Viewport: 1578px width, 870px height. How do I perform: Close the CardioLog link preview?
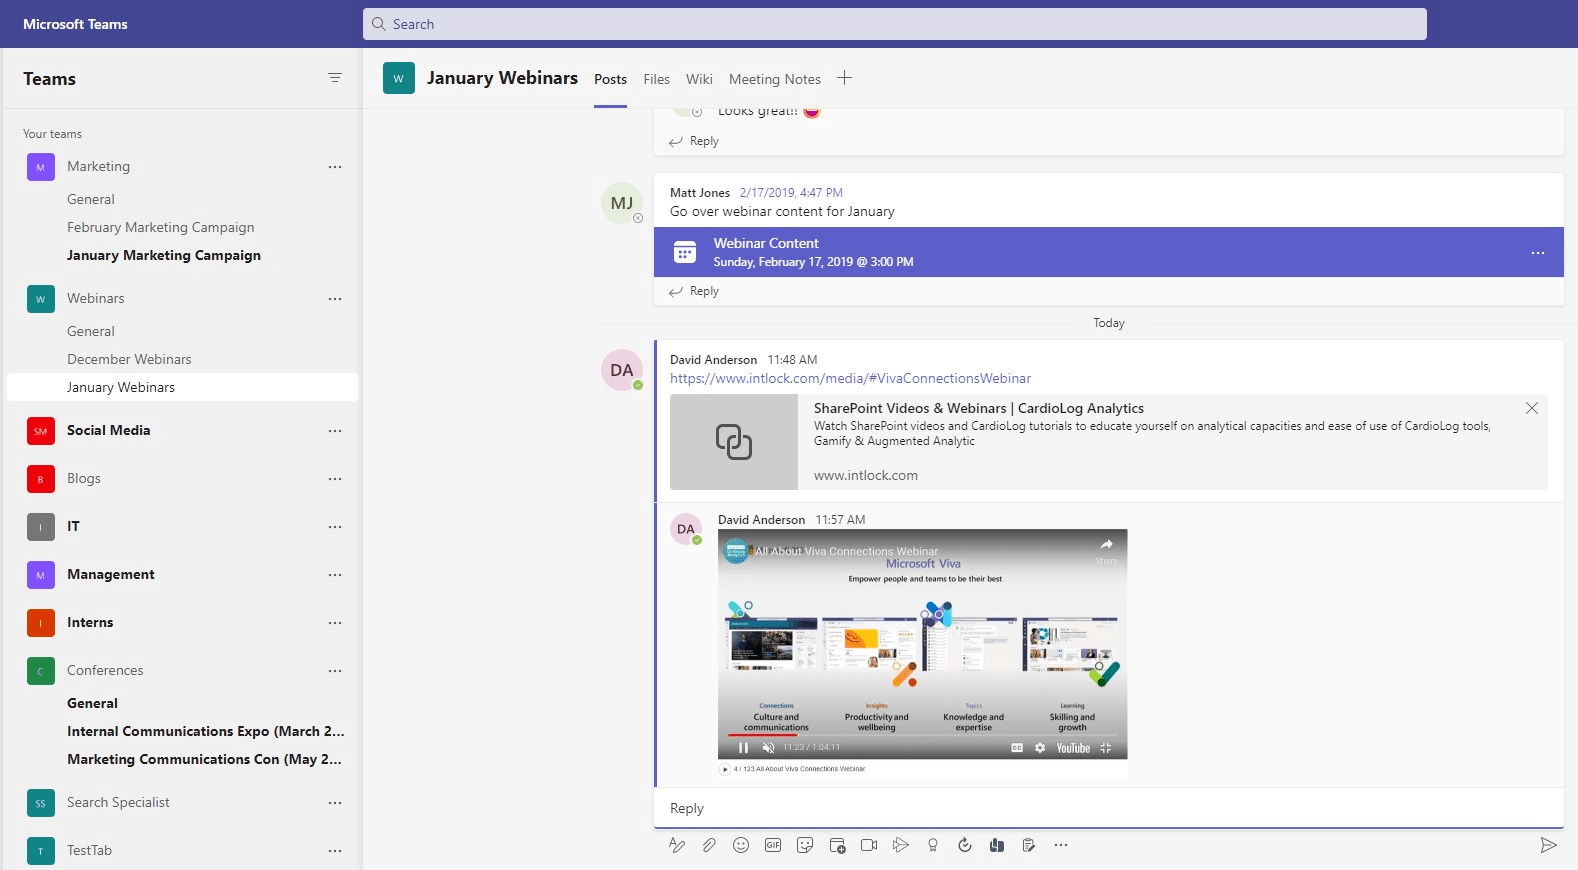pyautogui.click(x=1531, y=408)
